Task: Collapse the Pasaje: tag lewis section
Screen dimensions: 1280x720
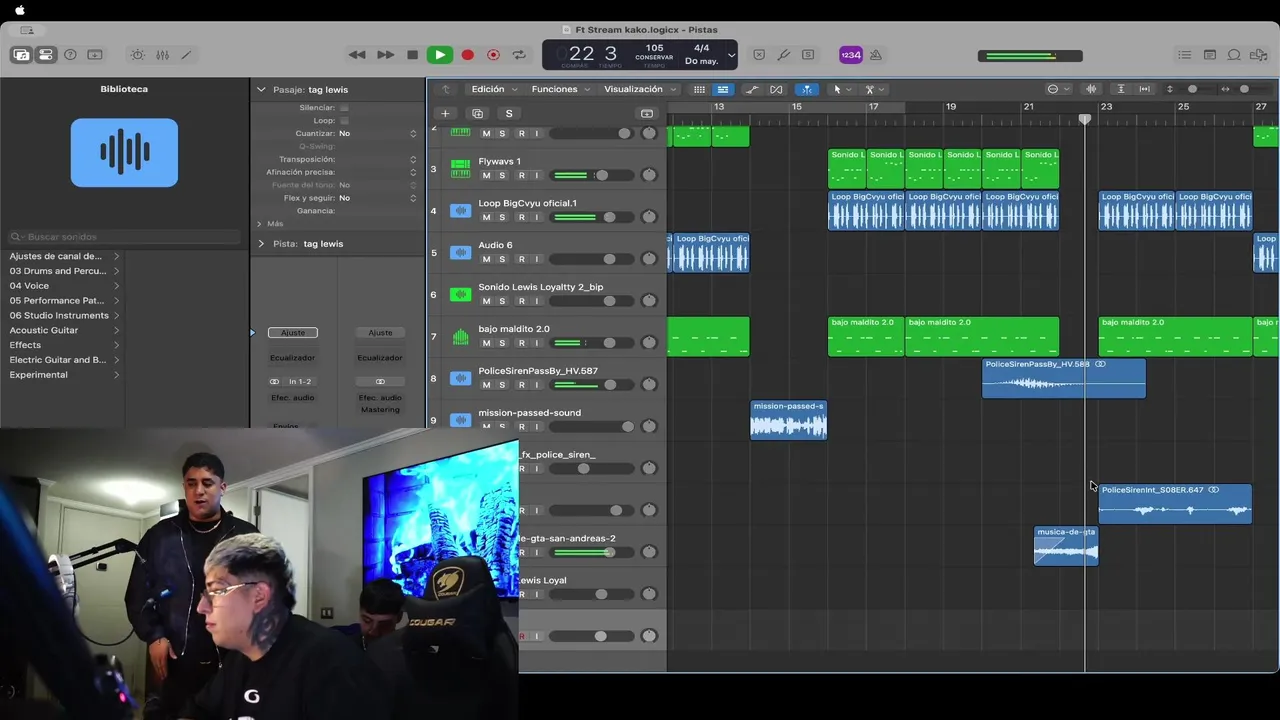Action: 262,89
